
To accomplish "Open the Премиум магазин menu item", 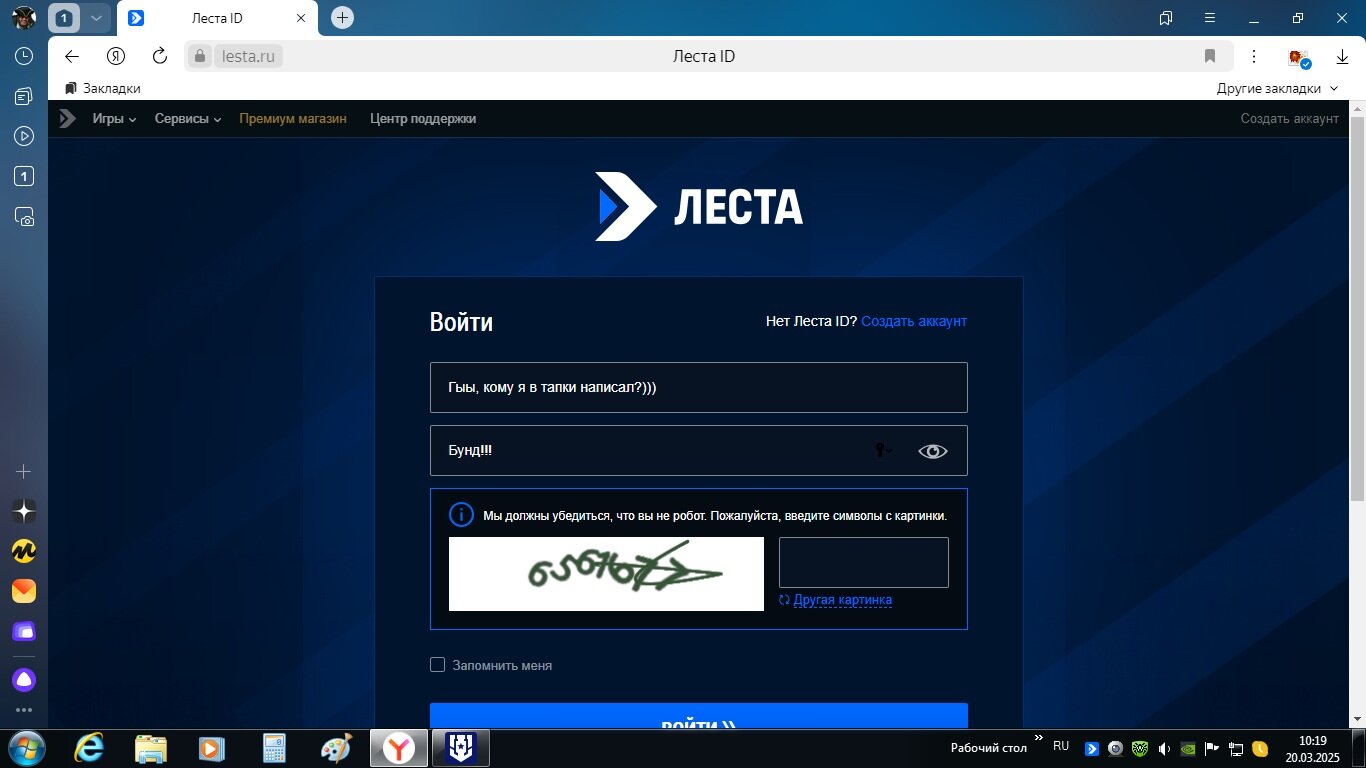I will click(293, 119).
